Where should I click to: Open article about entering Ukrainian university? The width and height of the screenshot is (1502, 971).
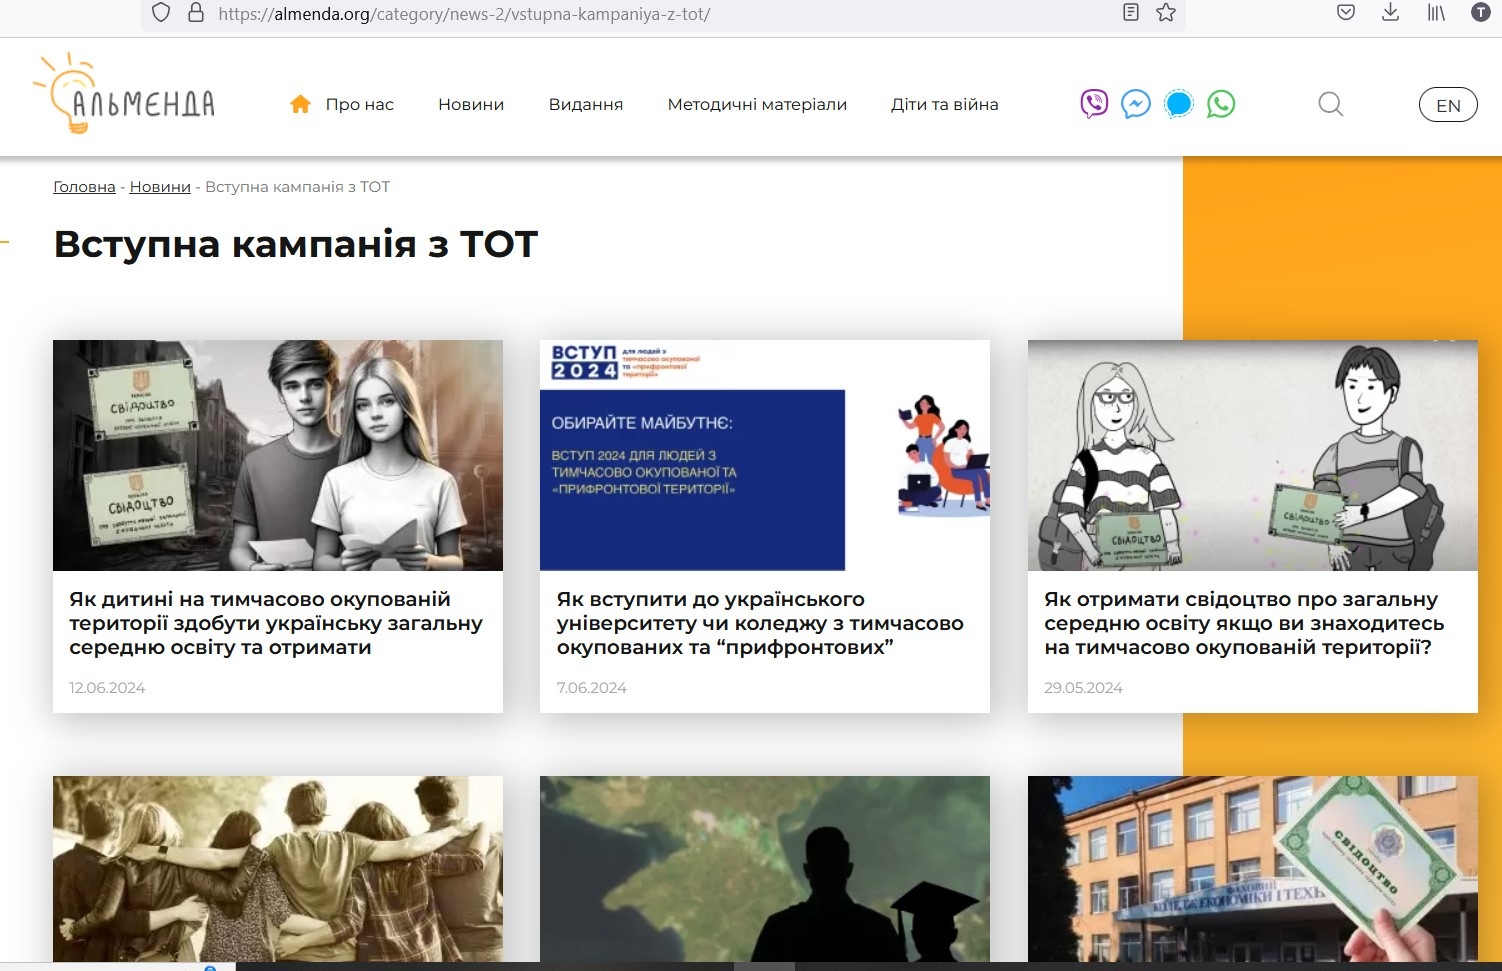(x=760, y=623)
